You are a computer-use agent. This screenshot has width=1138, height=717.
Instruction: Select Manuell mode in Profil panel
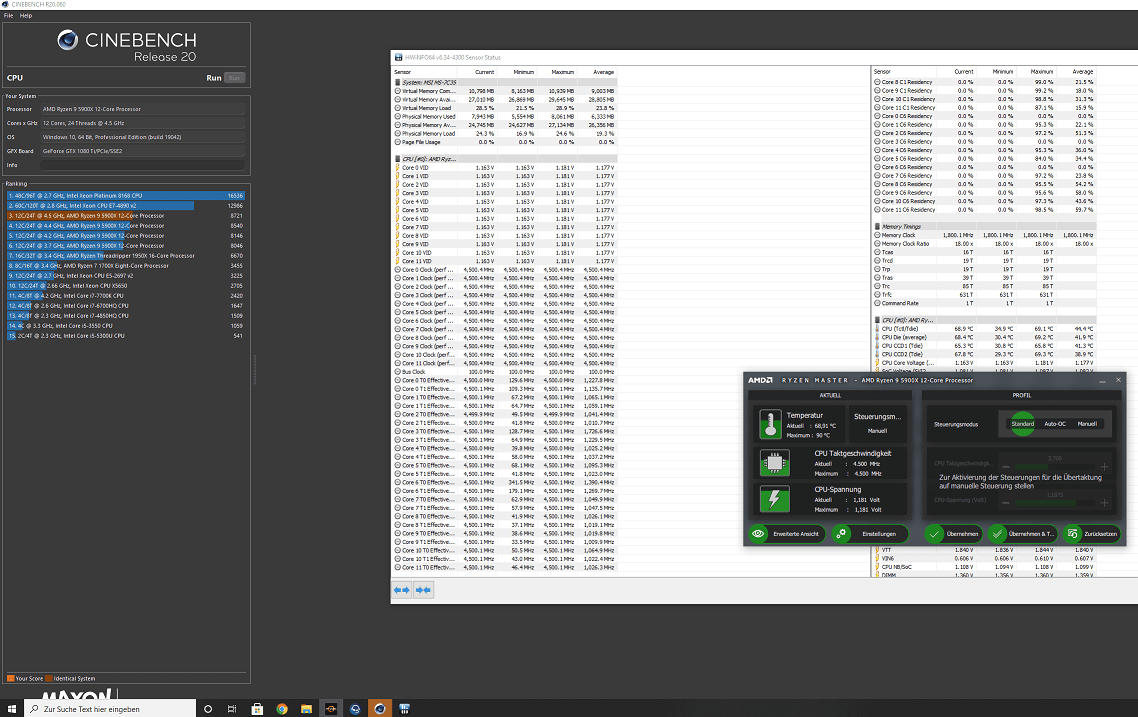point(1087,424)
